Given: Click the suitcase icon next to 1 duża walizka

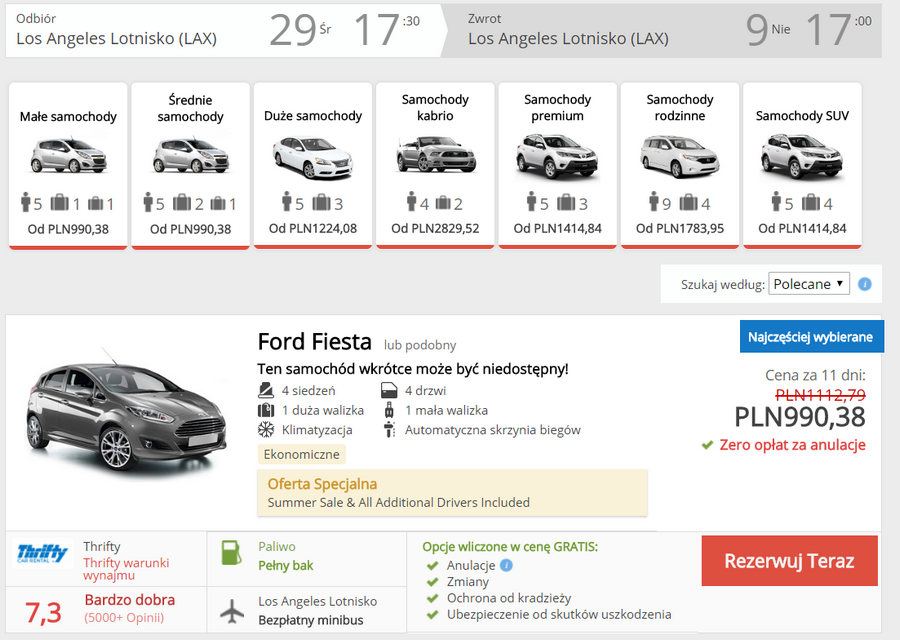Looking at the screenshot, I should 266,410.
